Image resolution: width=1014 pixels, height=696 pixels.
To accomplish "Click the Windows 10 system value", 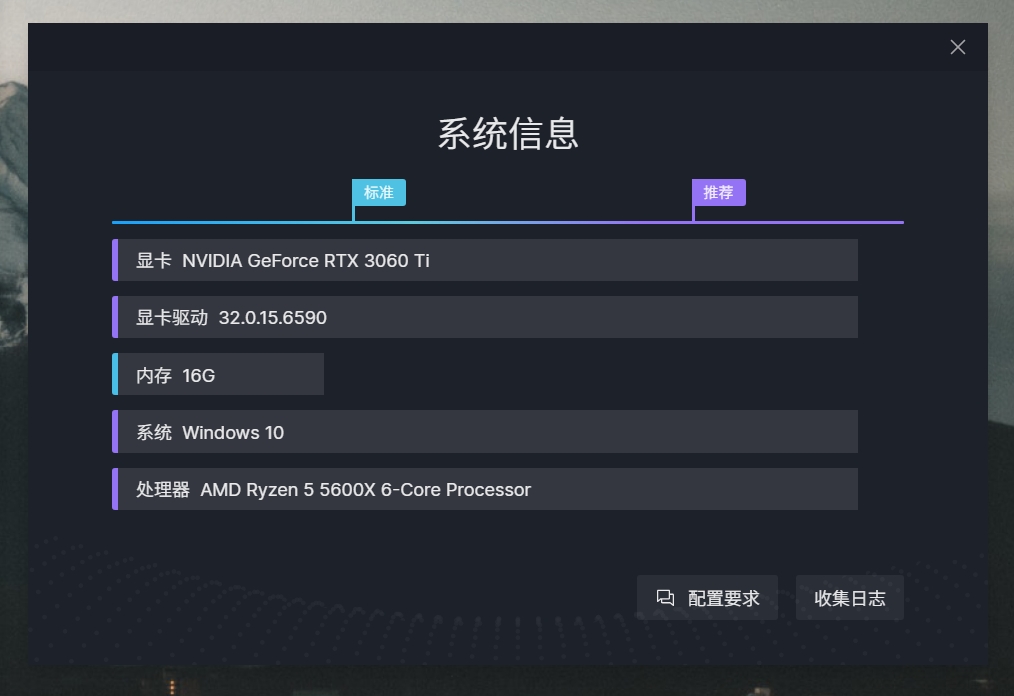I will pos(233,433).
